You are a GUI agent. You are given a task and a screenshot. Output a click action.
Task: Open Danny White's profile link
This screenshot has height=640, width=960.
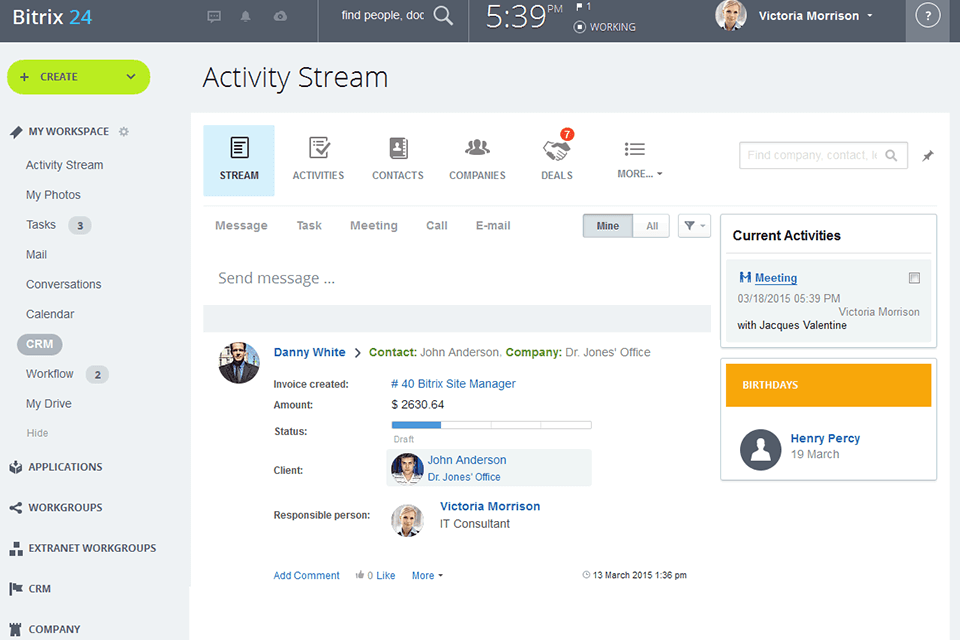tap(309, 352)
